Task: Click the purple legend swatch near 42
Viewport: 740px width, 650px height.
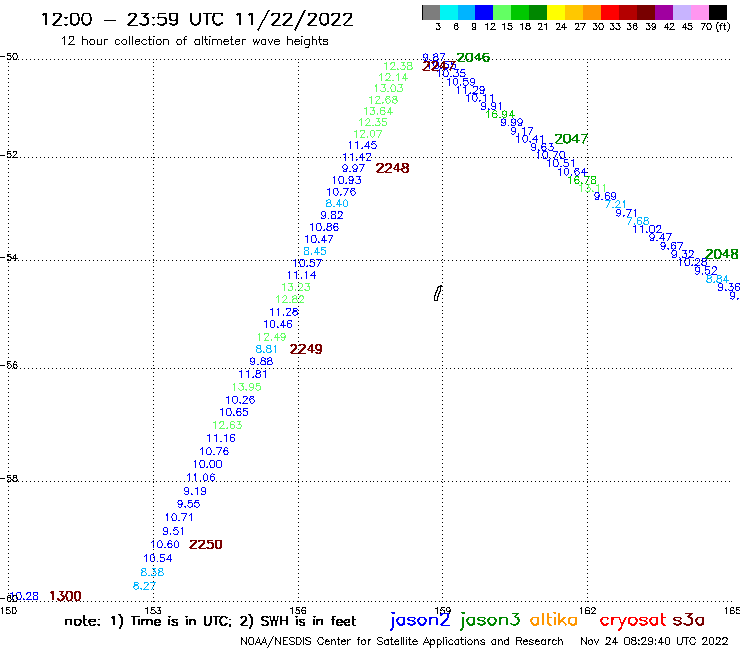Action: (x=664, y=12)
